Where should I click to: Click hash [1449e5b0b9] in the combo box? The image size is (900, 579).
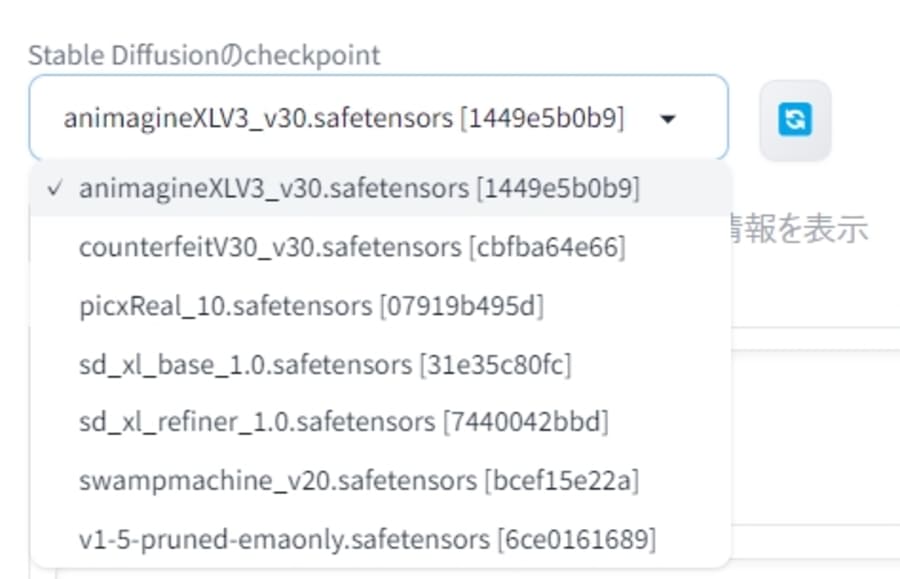click(542, 119)
